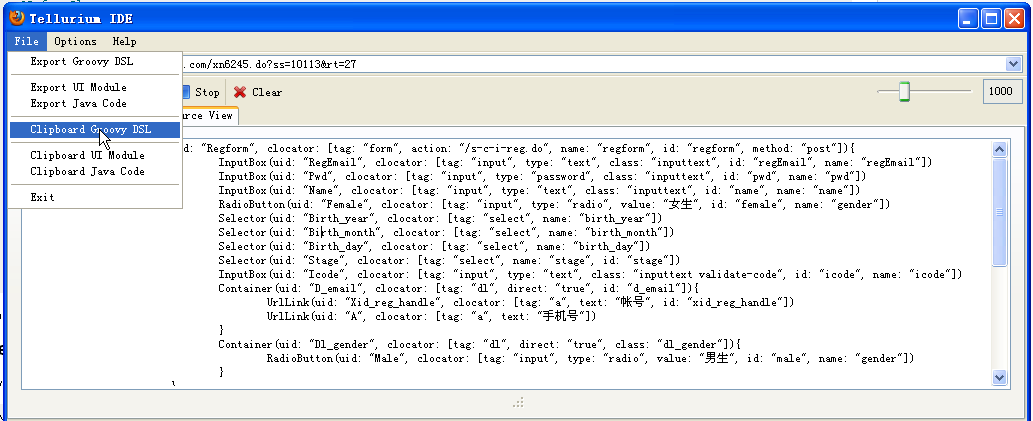Click the Container "Dl_gender" line
1033x421 pixels.
(x=480, y=345)
